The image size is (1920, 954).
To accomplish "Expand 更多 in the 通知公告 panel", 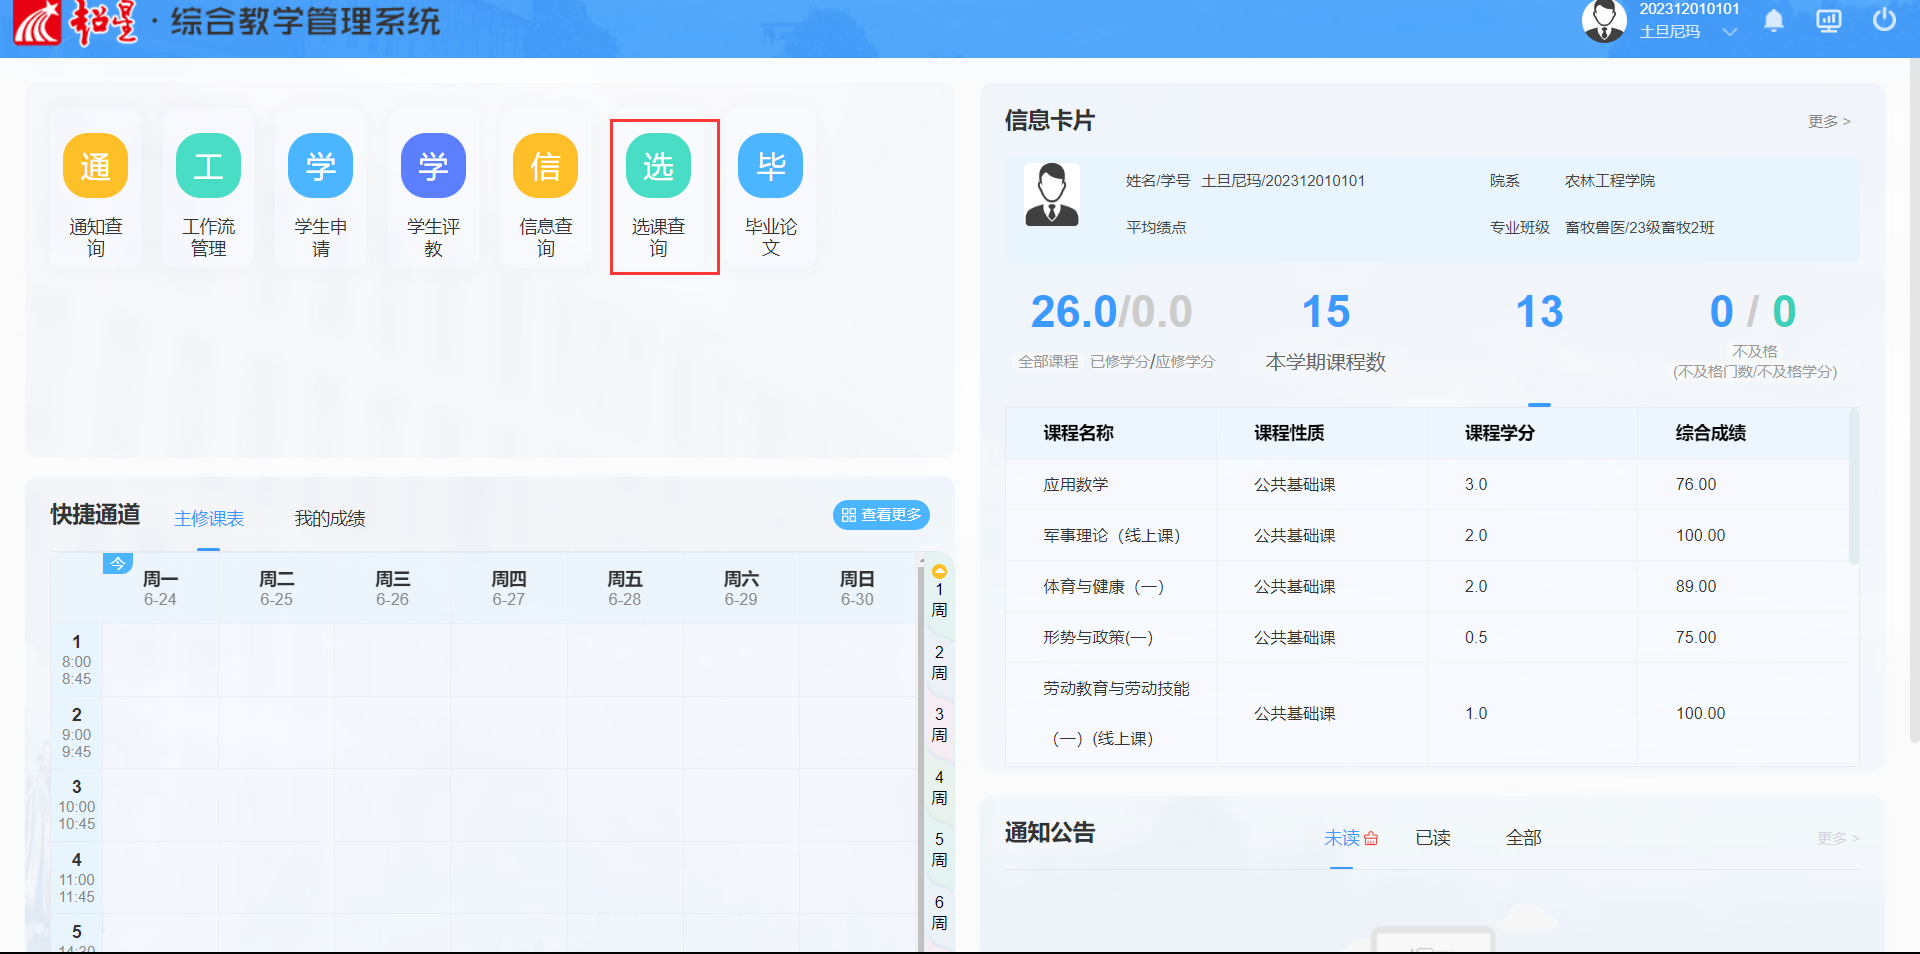I will (x=1837, y=838).
